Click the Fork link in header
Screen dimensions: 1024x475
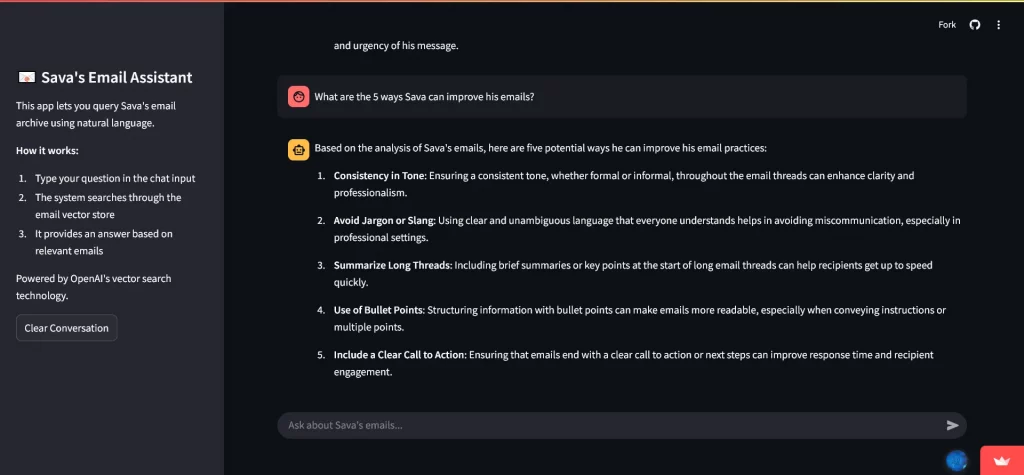(947, 25)
